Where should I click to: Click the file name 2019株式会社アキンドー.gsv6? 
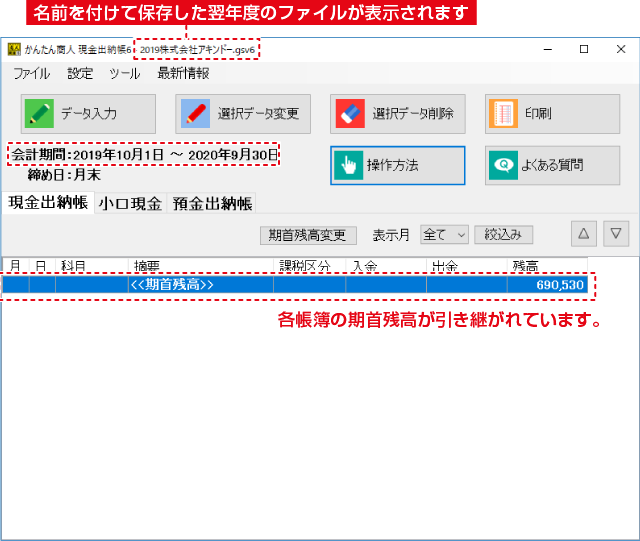(197, 50)
